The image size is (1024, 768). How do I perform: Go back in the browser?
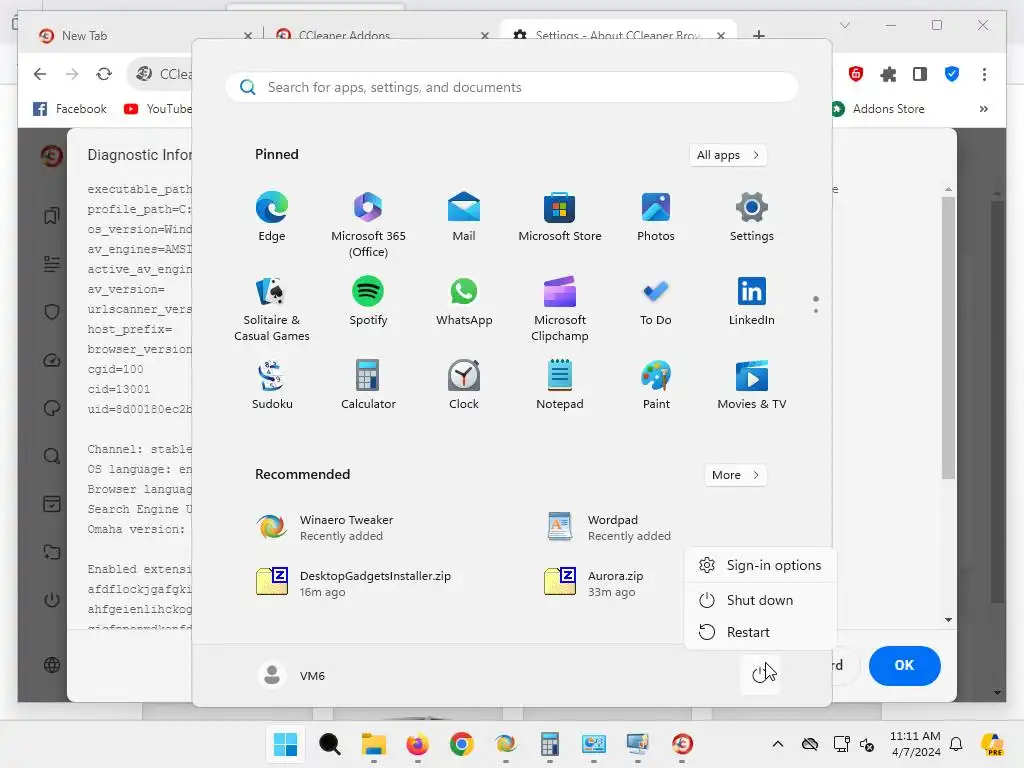(x=40, y=74)
